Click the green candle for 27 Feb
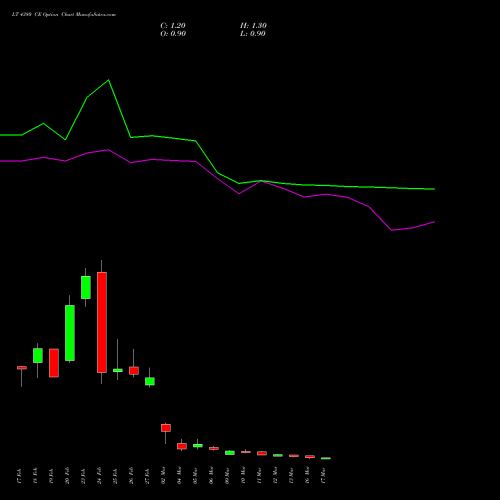The image size is (500, 500). point(150,381)
